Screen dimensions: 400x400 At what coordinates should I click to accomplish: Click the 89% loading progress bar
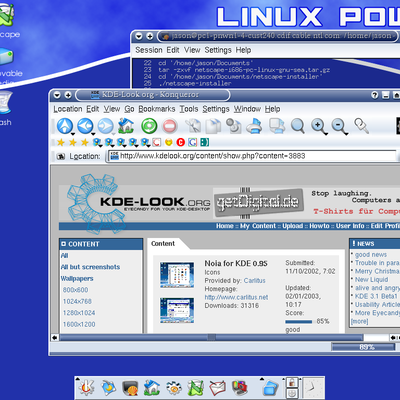363,347
